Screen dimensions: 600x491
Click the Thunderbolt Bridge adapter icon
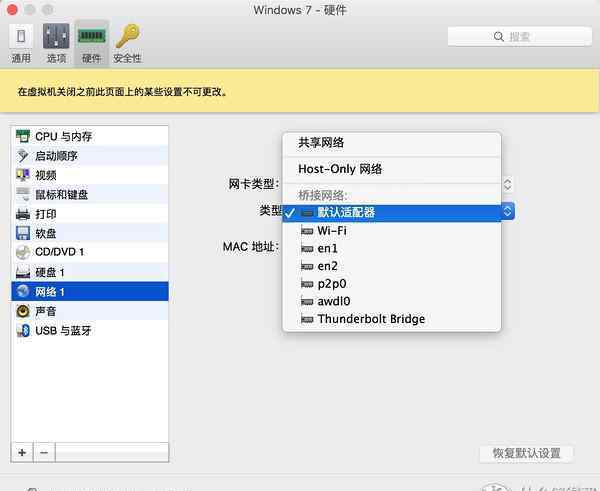[307, 319]
